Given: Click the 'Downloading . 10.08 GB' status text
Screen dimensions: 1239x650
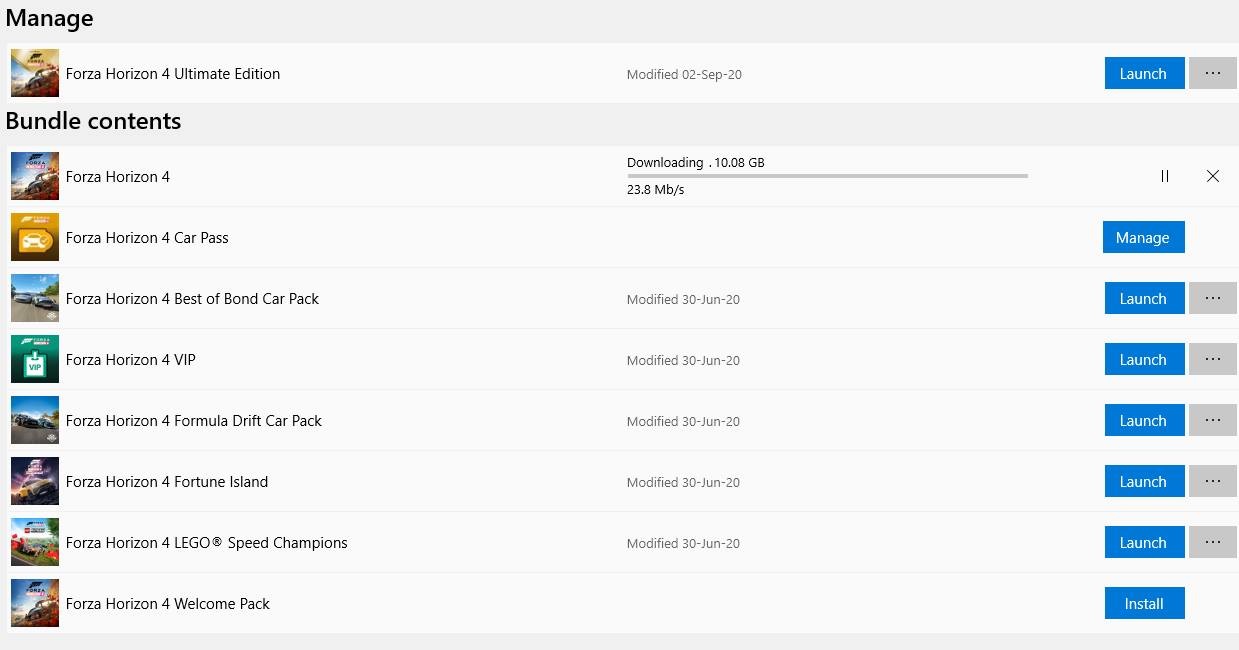Looking at the screenshot, I should 696,162.
